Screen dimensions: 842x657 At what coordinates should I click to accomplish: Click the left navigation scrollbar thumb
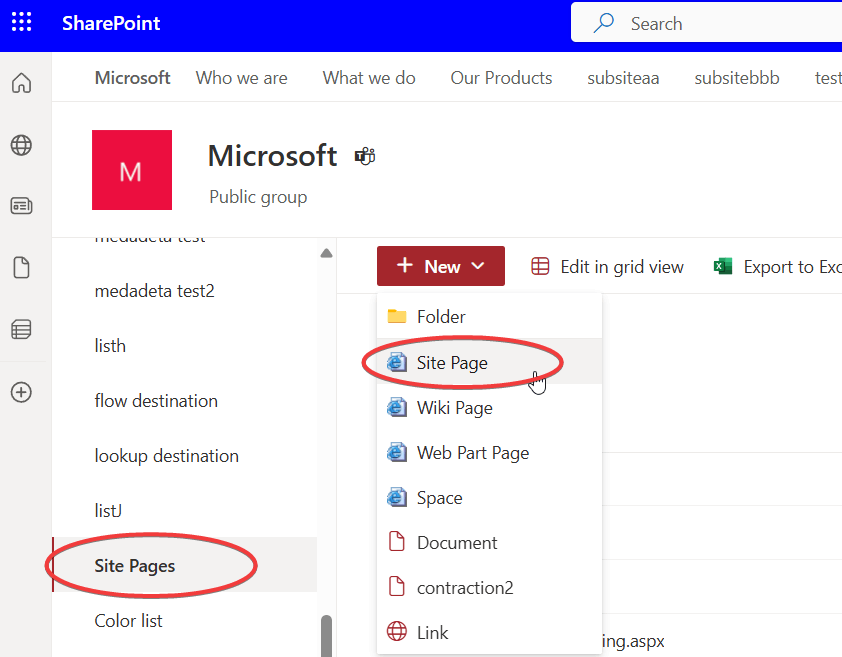[x=326, y=636]
